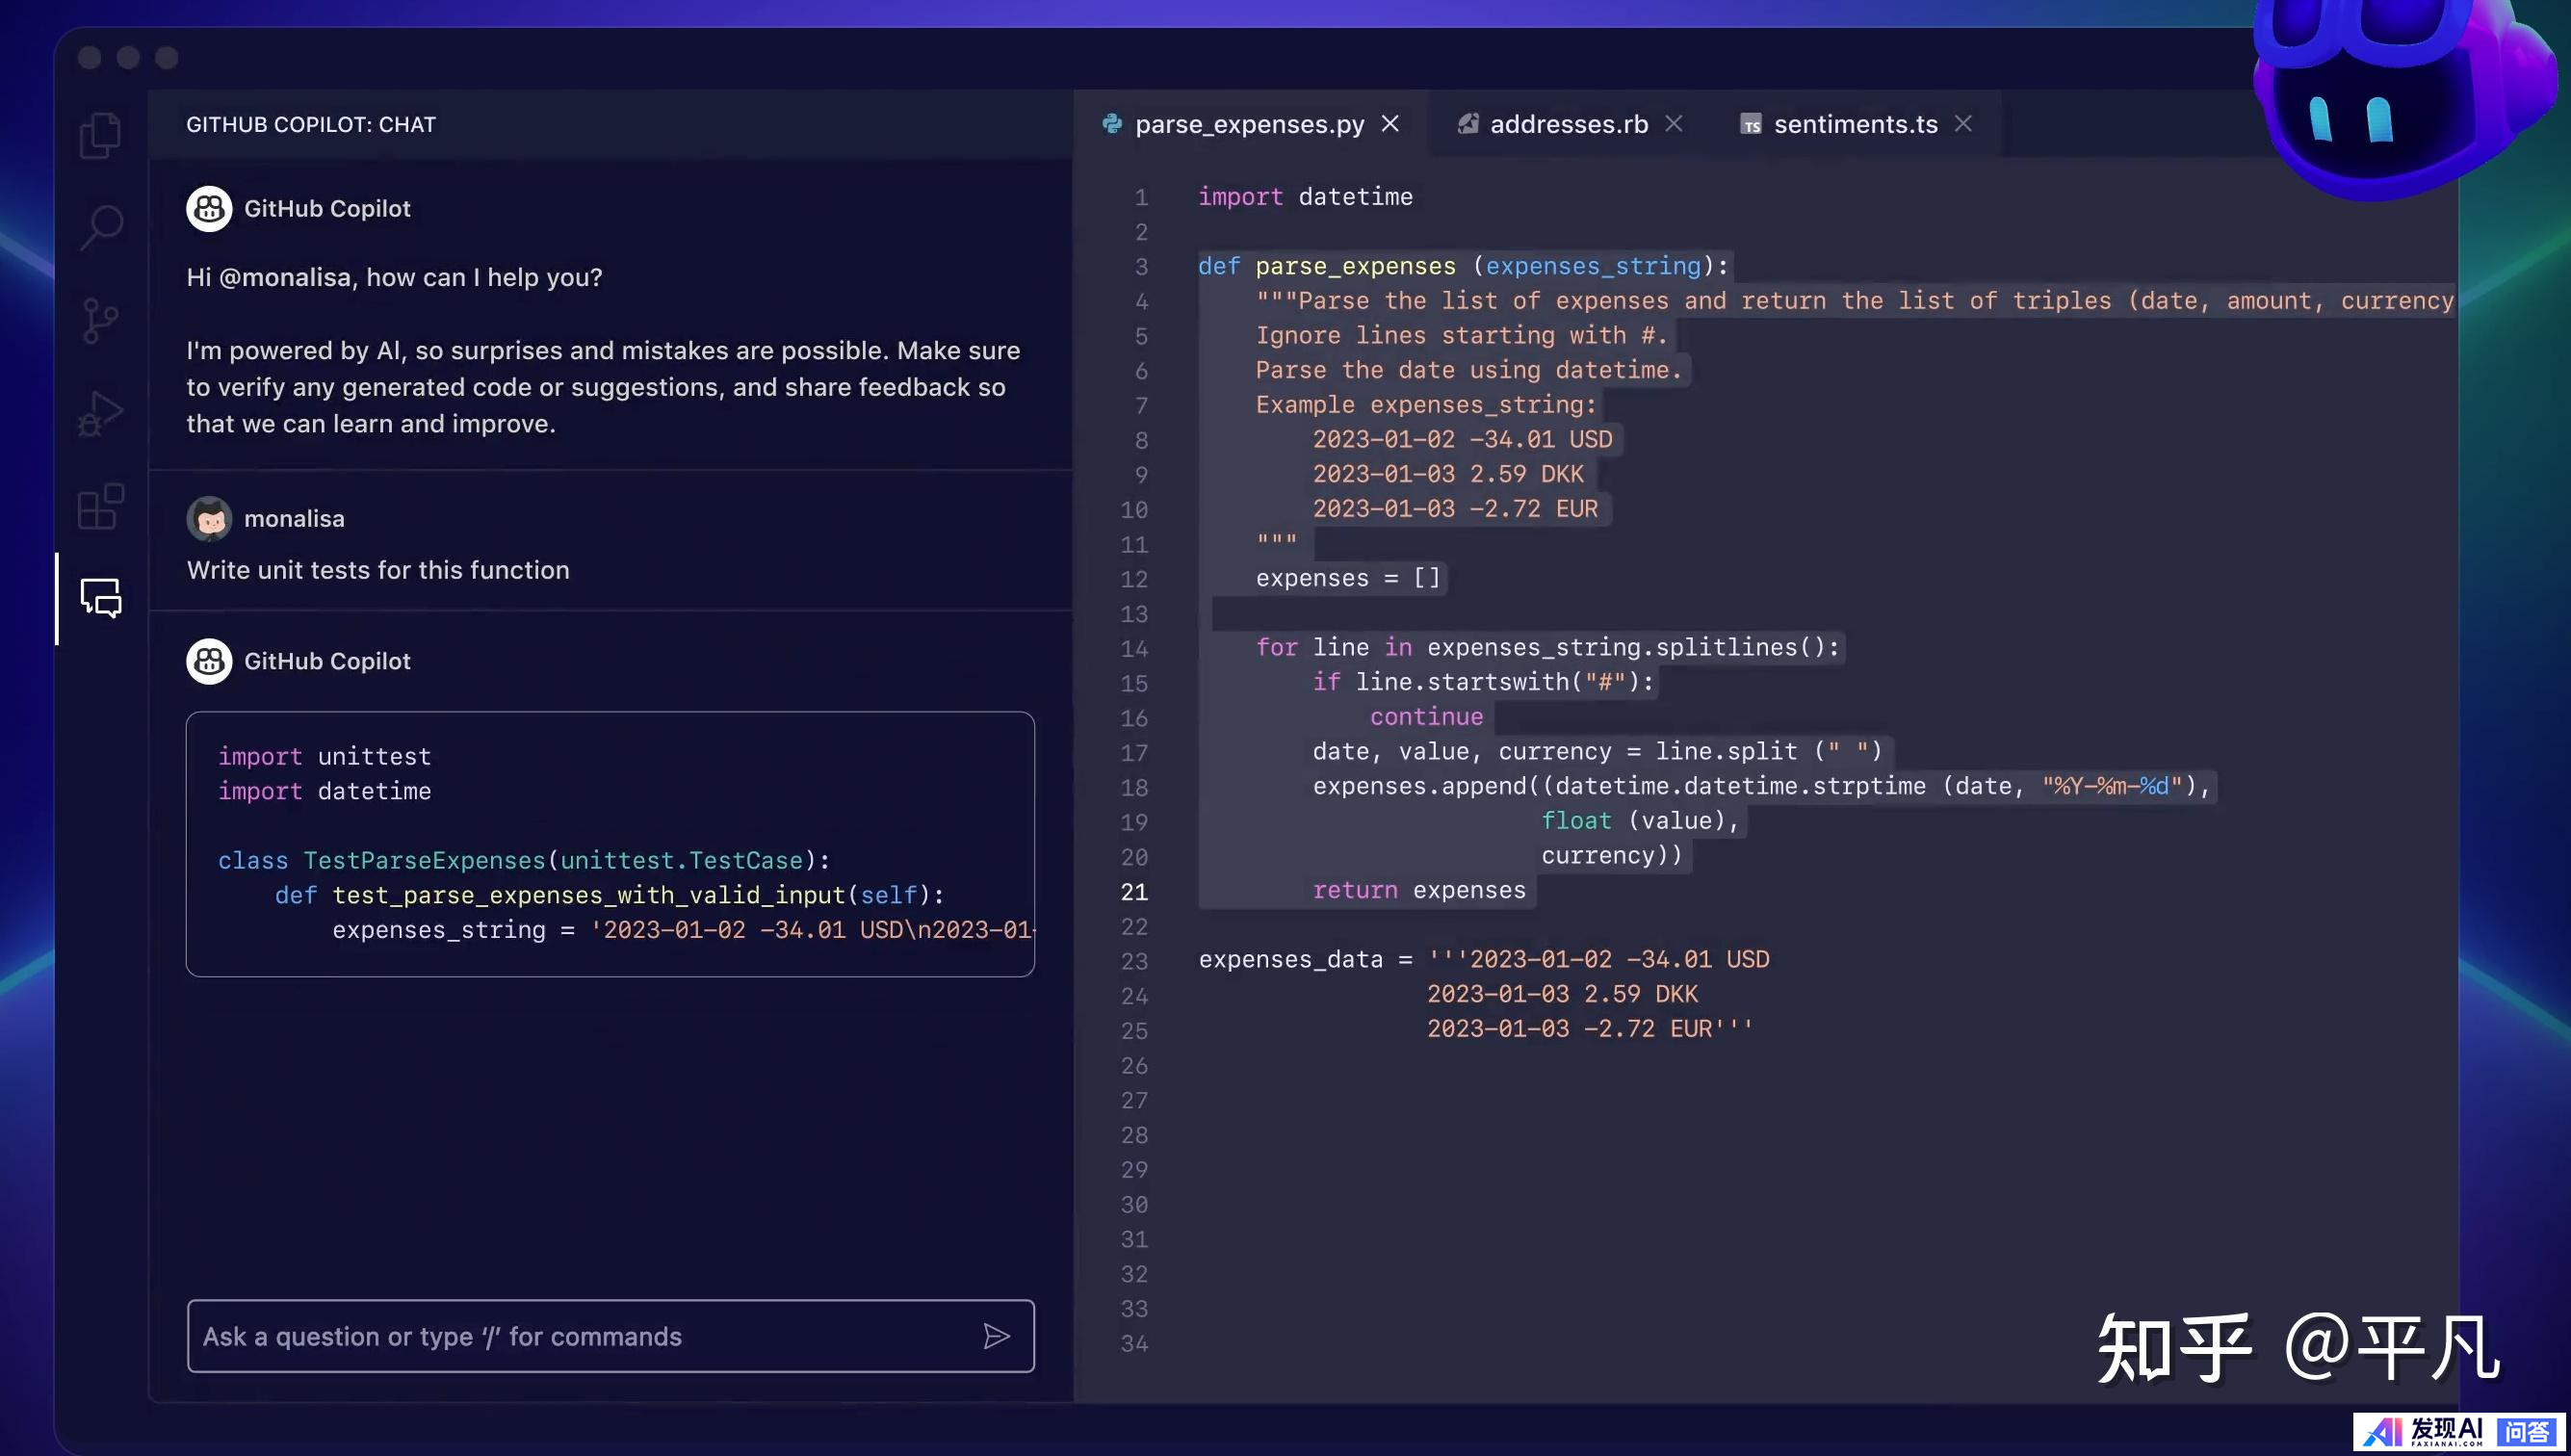Open the Extensions blocks icon
Viewport: 2571px width, 1456px height.
pos(100,506)
